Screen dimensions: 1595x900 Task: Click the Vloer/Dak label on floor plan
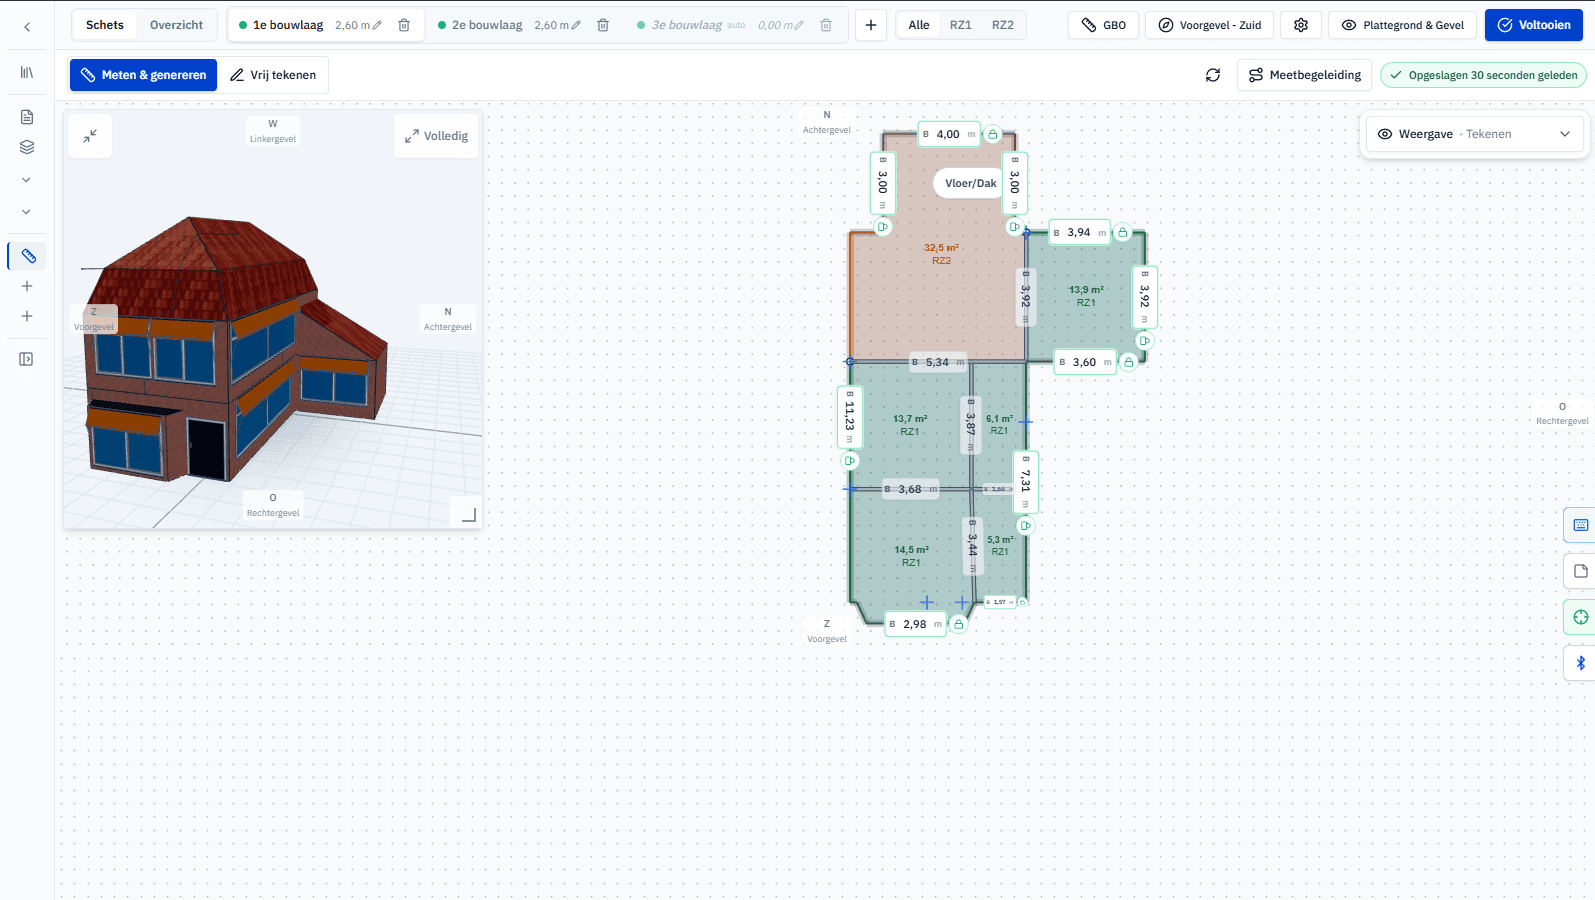click(x=970, y=183)
